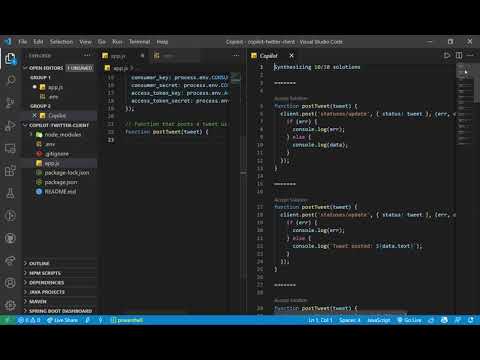Open the Go menu
This screenshot has height=360, width=480.
102,42
